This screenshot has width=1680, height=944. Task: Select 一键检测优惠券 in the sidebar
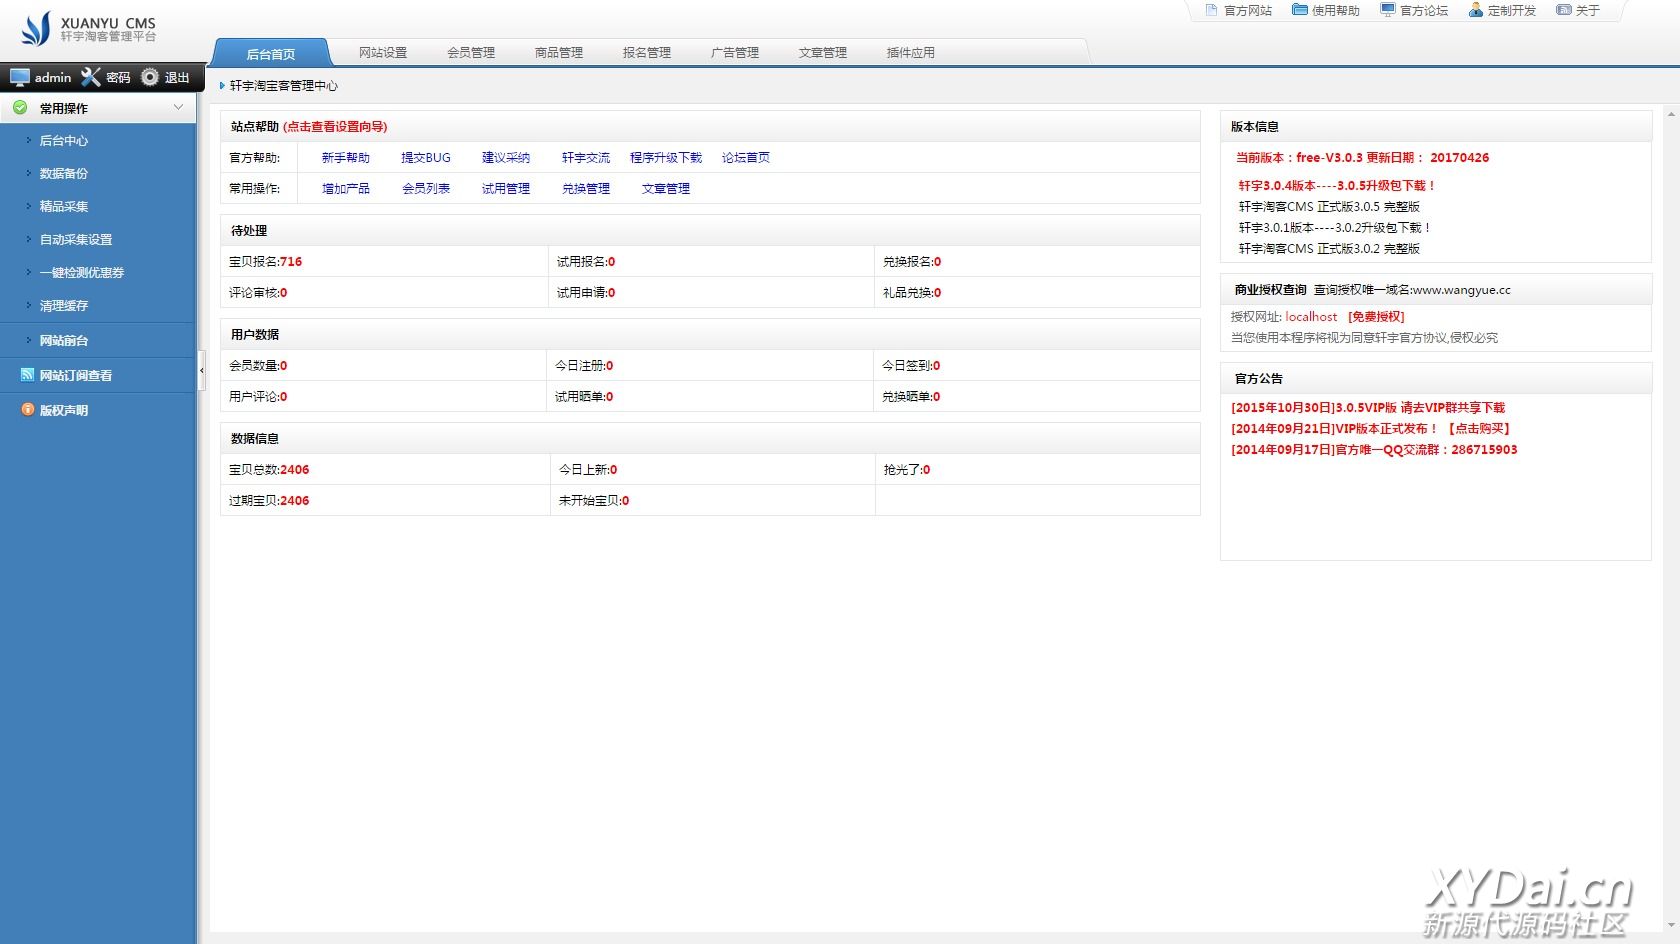(82, 273)
